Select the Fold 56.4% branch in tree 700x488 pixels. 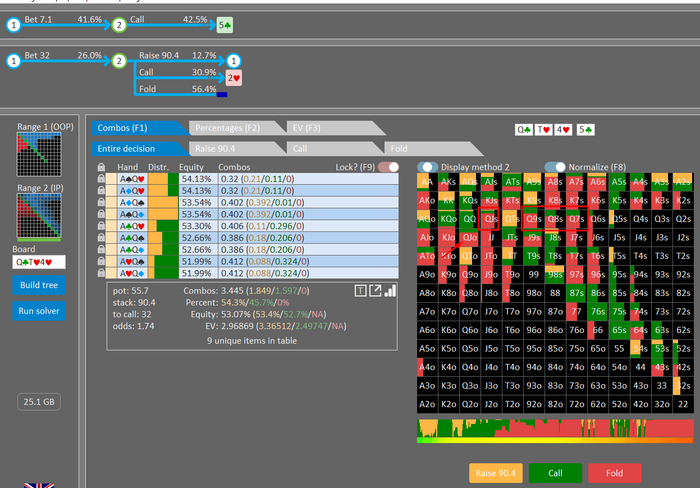pyautogui.click(x=178, y=89)
